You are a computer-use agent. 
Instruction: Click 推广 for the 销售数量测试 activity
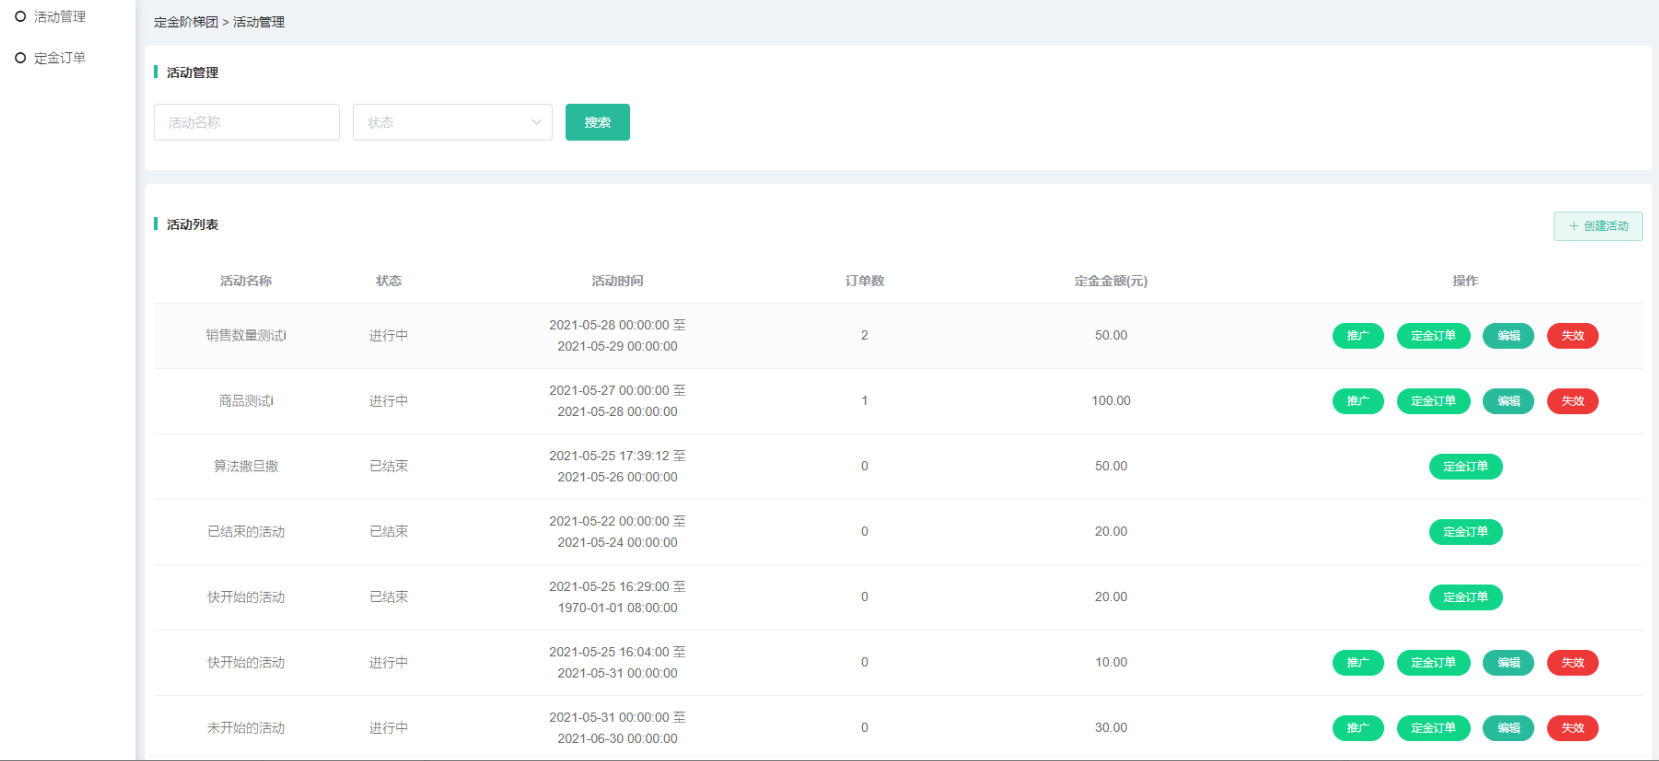click(1357, 336)
